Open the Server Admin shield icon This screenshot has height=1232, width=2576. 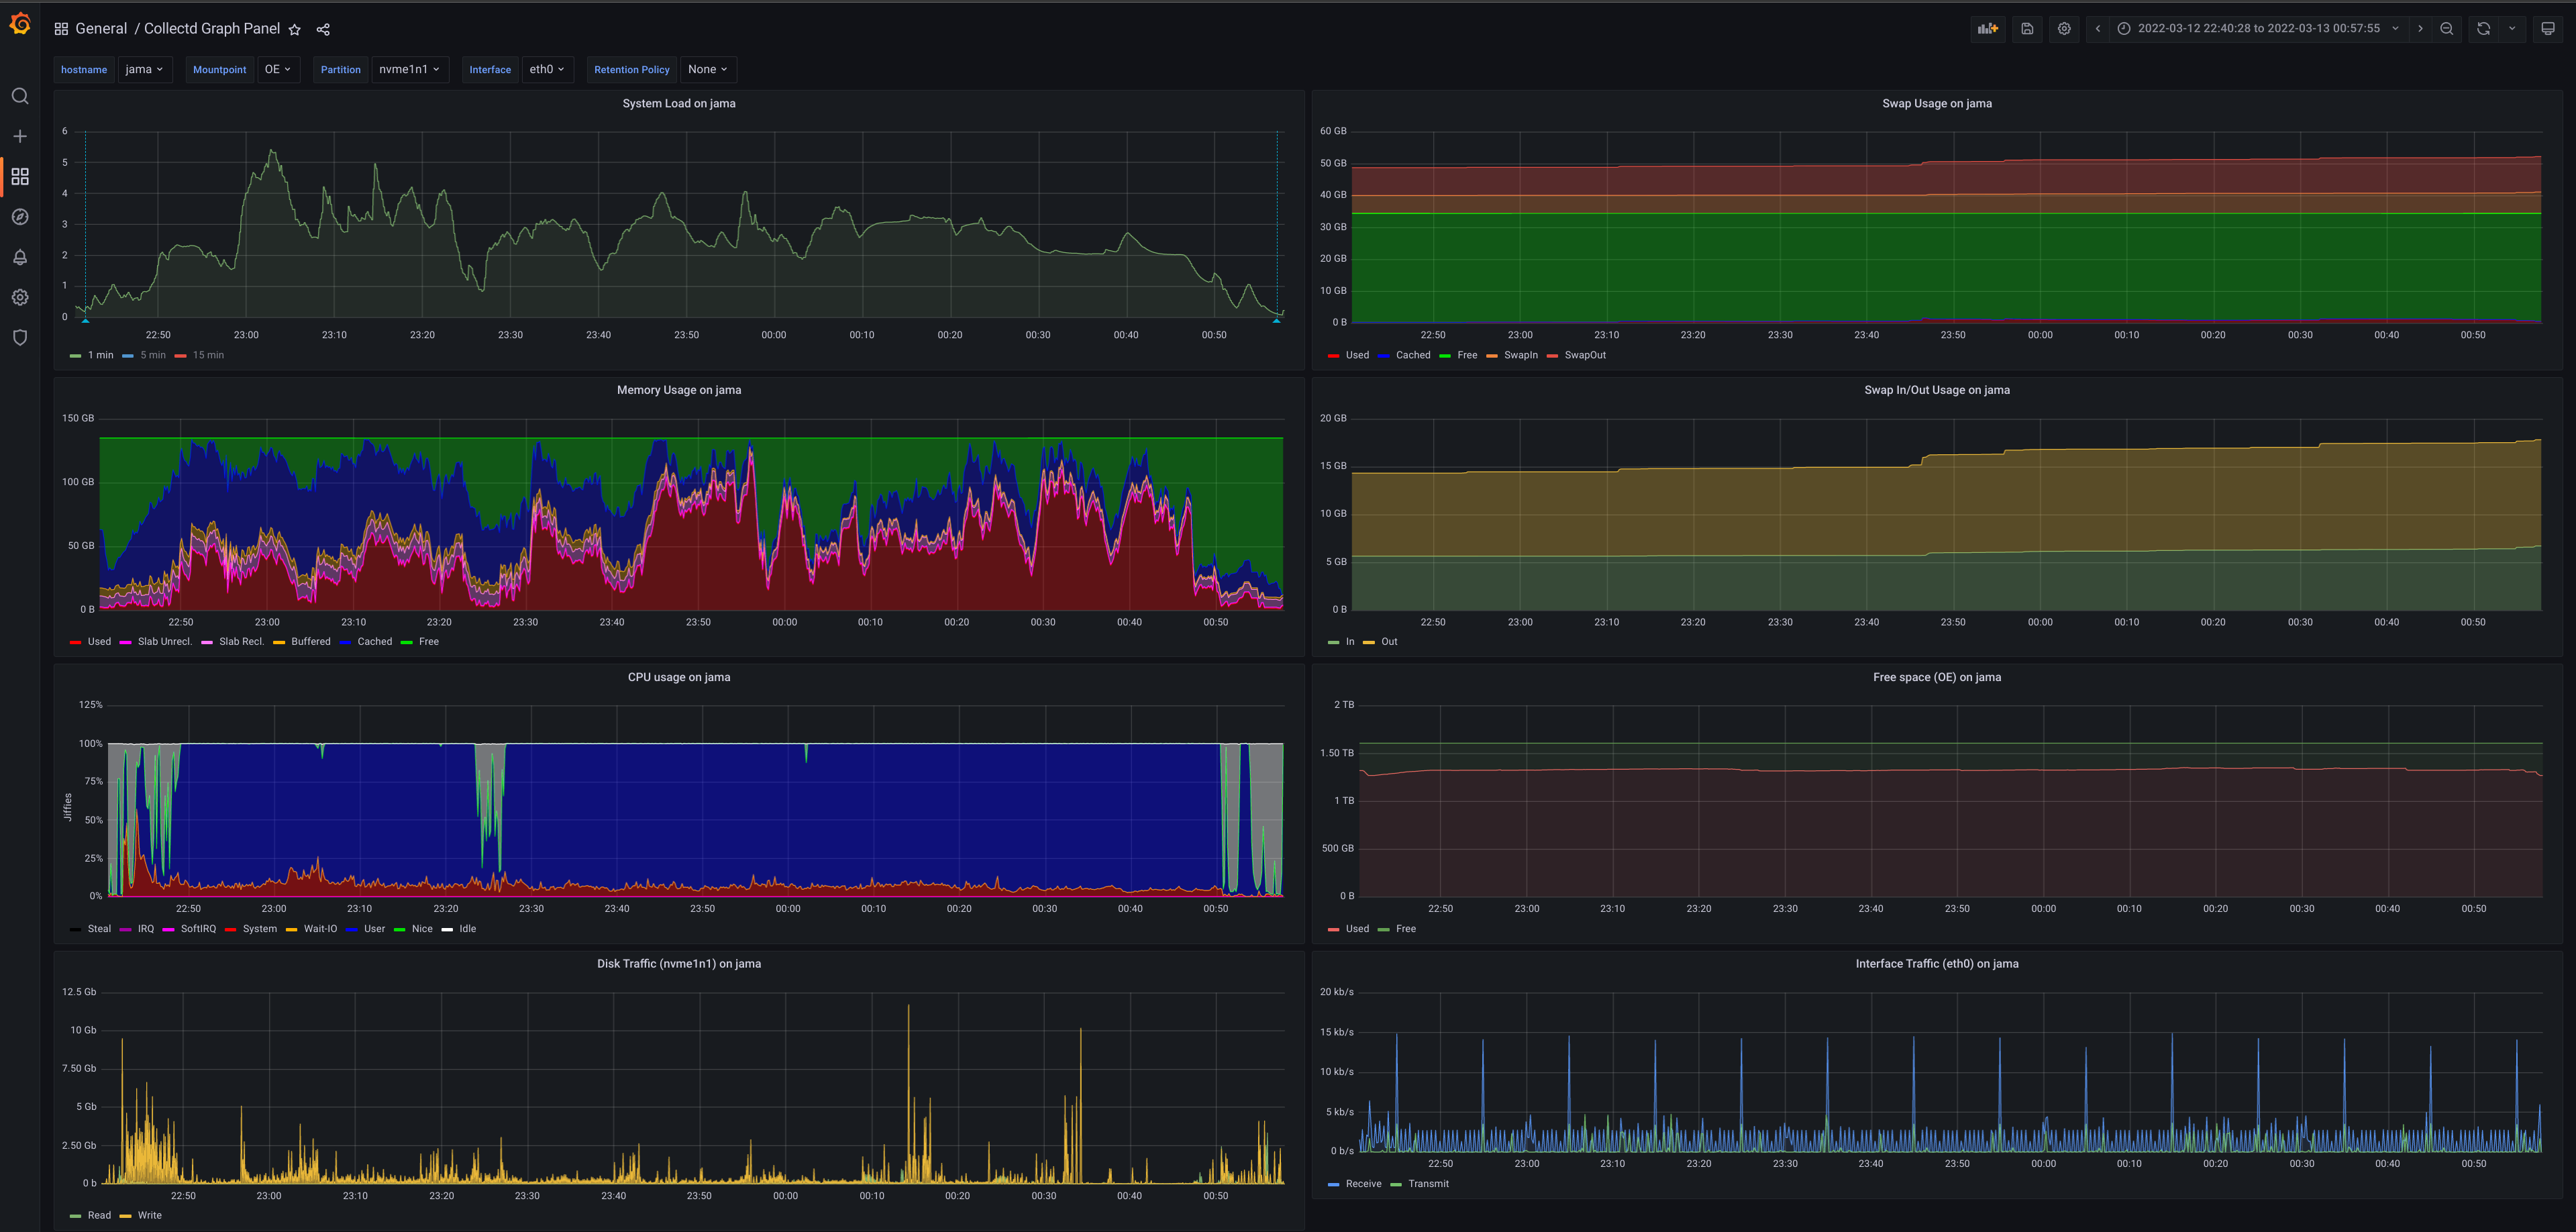pyautogui.click(x=20, y=337)
